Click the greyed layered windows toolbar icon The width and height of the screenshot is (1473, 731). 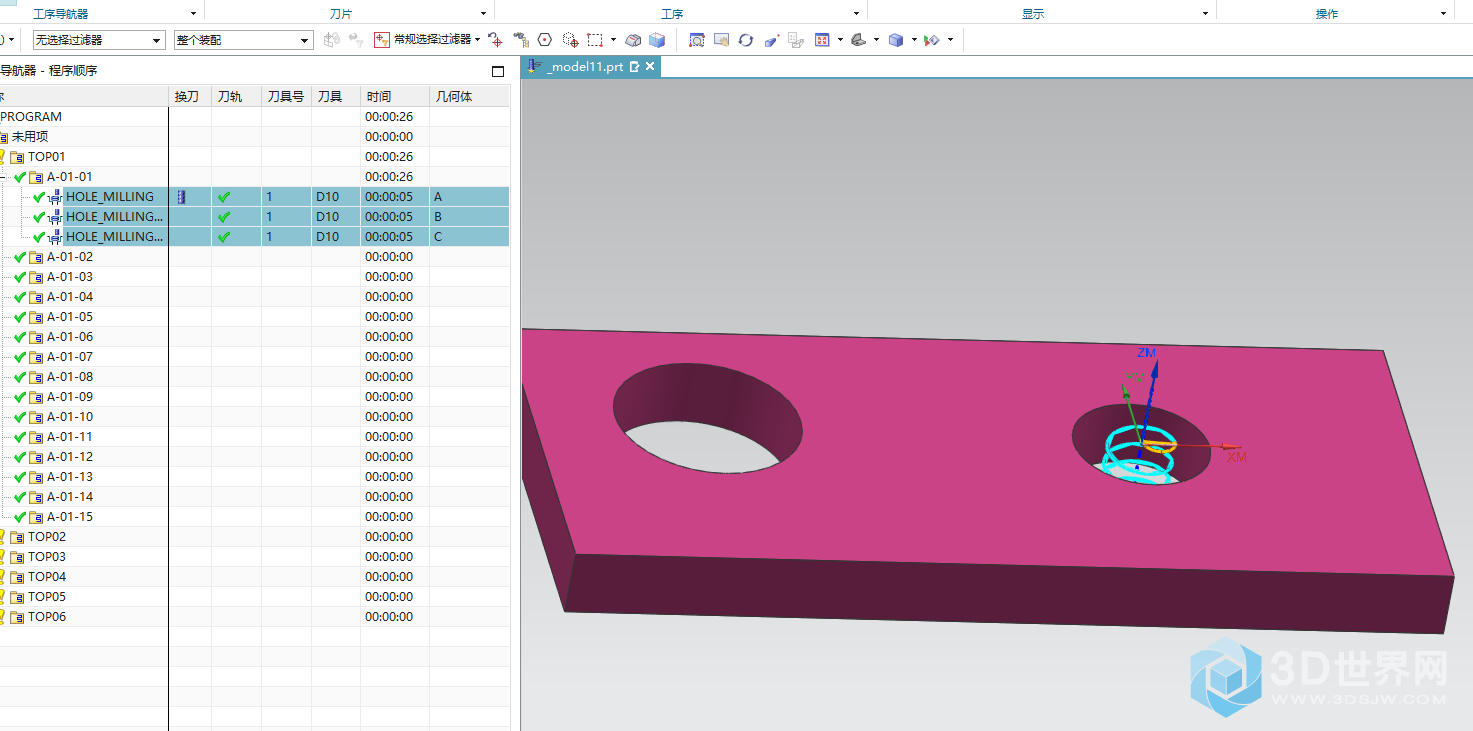click(796, 40)
